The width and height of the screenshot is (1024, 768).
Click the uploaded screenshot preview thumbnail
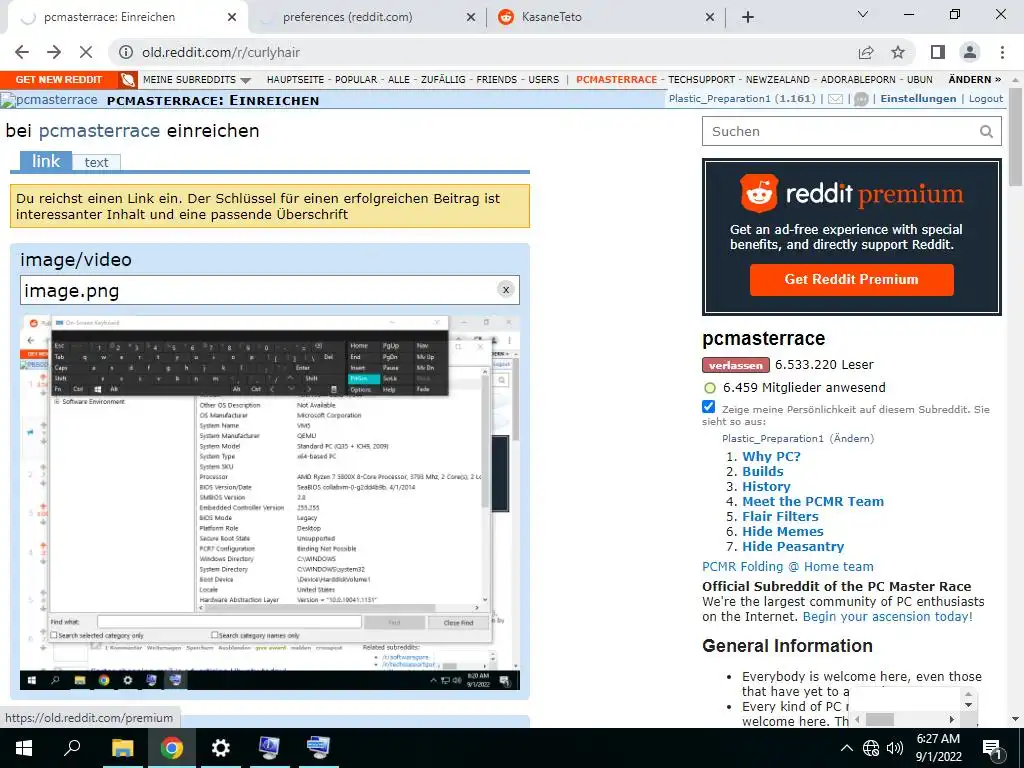[x=270, y=503]
